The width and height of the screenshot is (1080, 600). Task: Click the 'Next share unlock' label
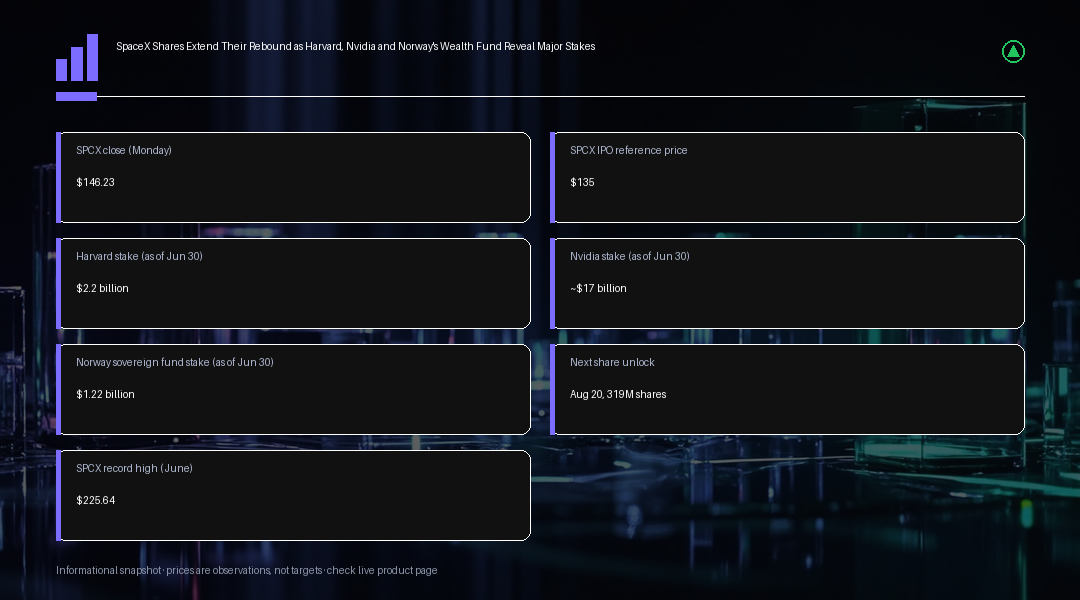point(612,362)
